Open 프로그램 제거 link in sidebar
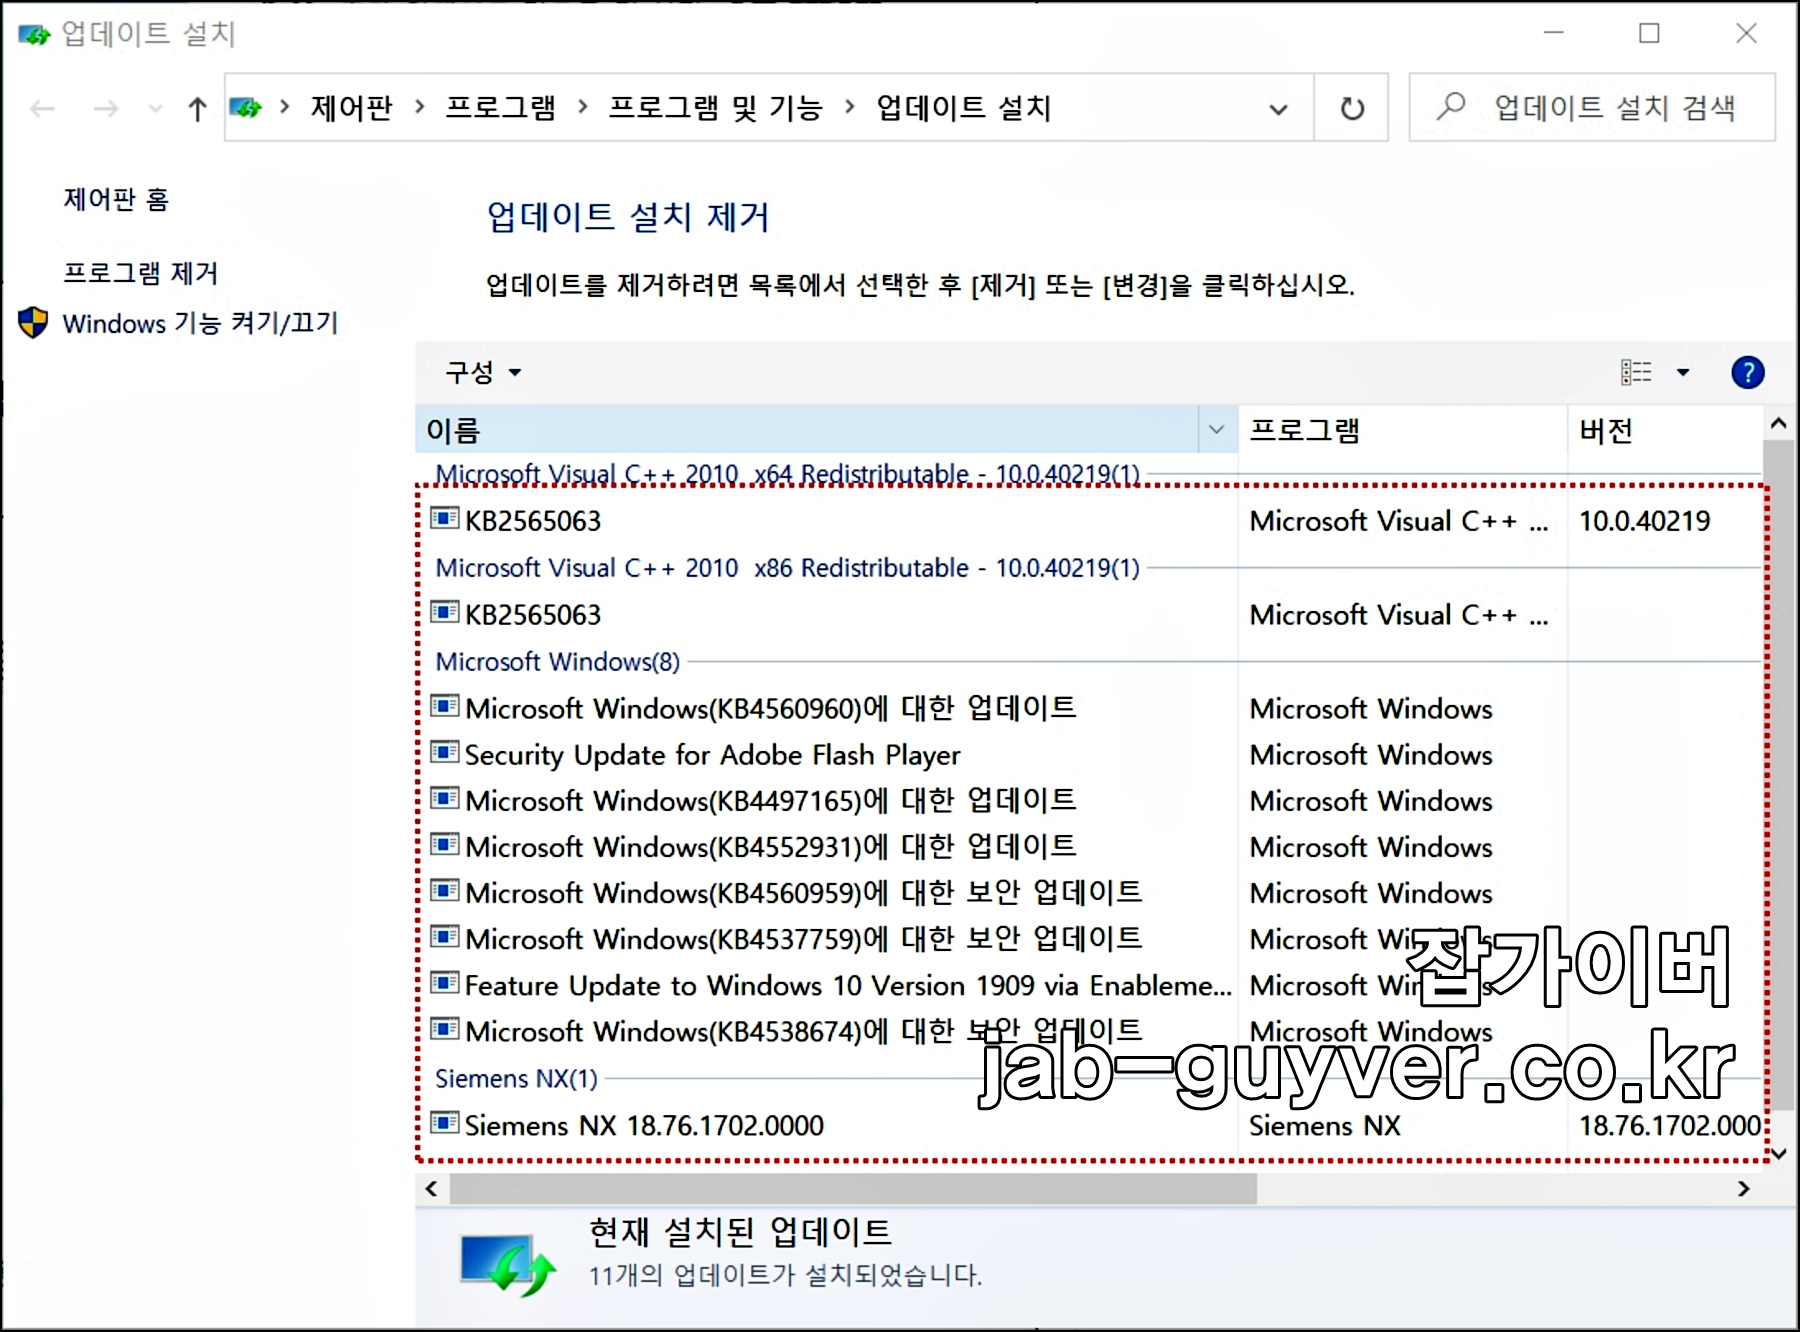This screenshot has width=1800, height=1332. coord(140,273)
